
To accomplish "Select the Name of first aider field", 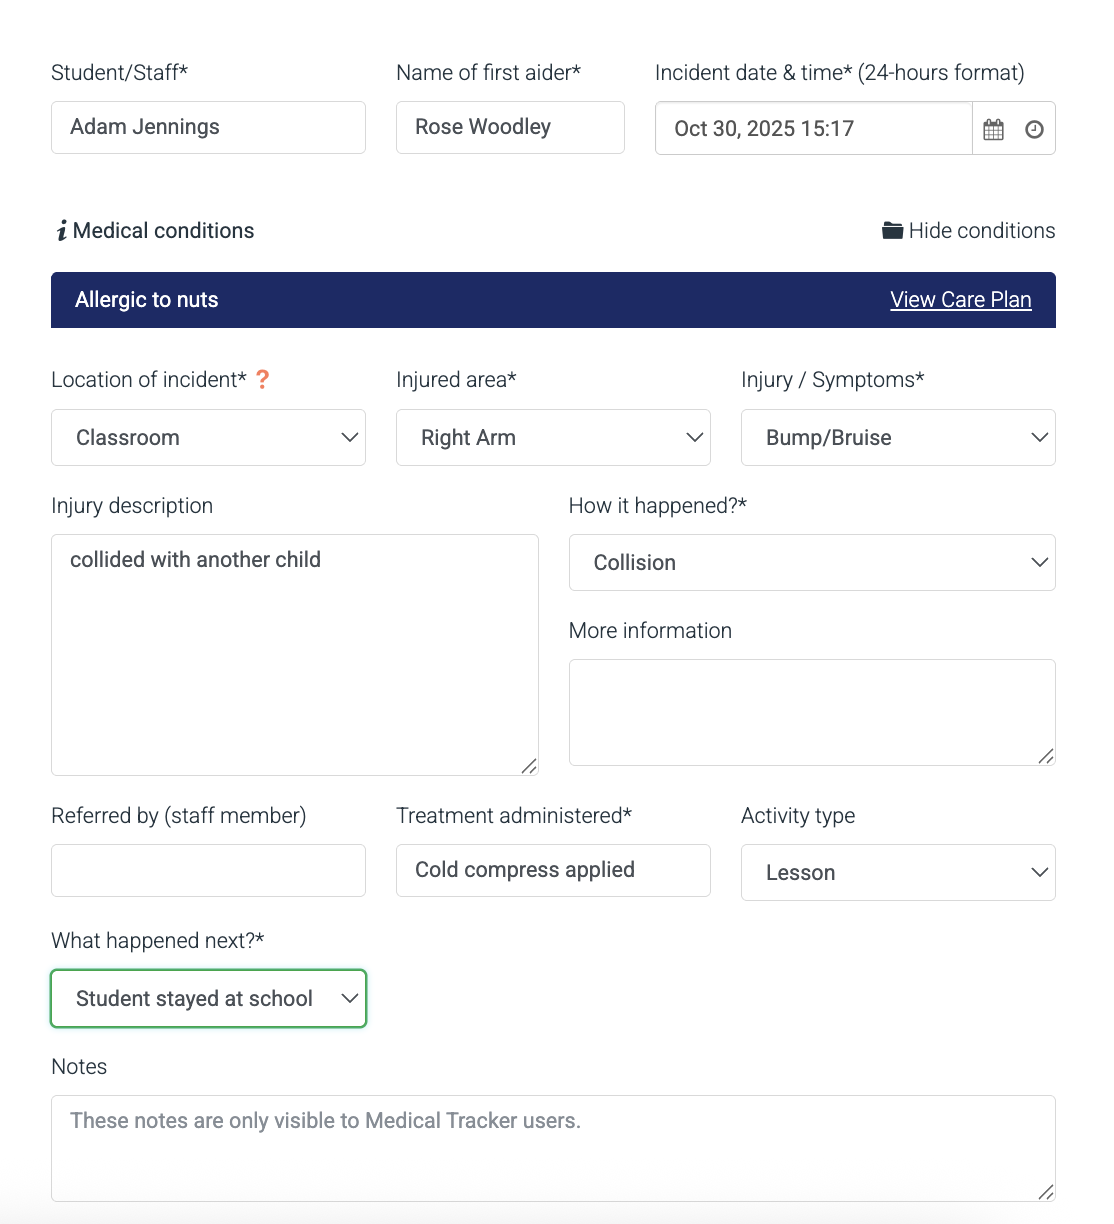I will 510,127.
